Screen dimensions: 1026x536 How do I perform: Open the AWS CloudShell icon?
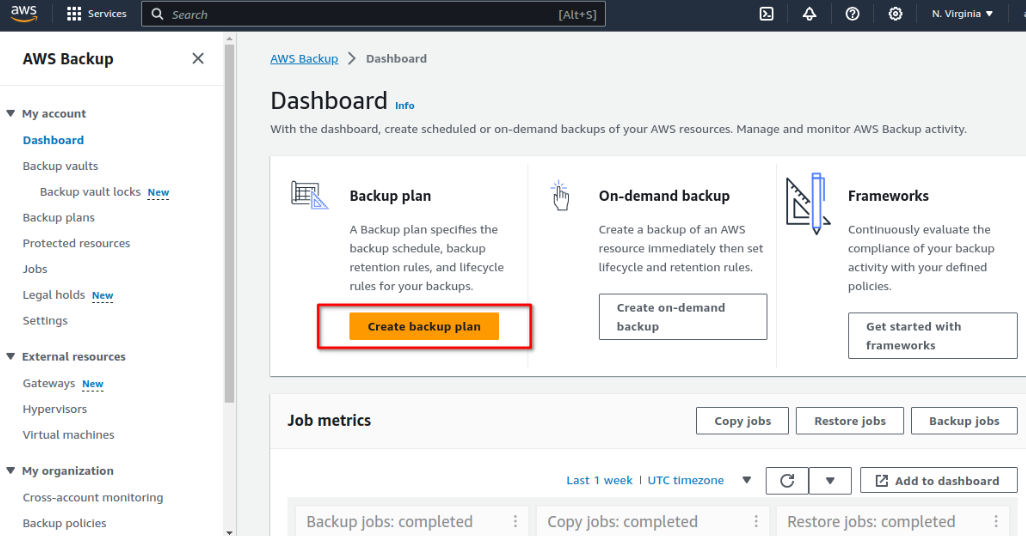tap(766, 14)
